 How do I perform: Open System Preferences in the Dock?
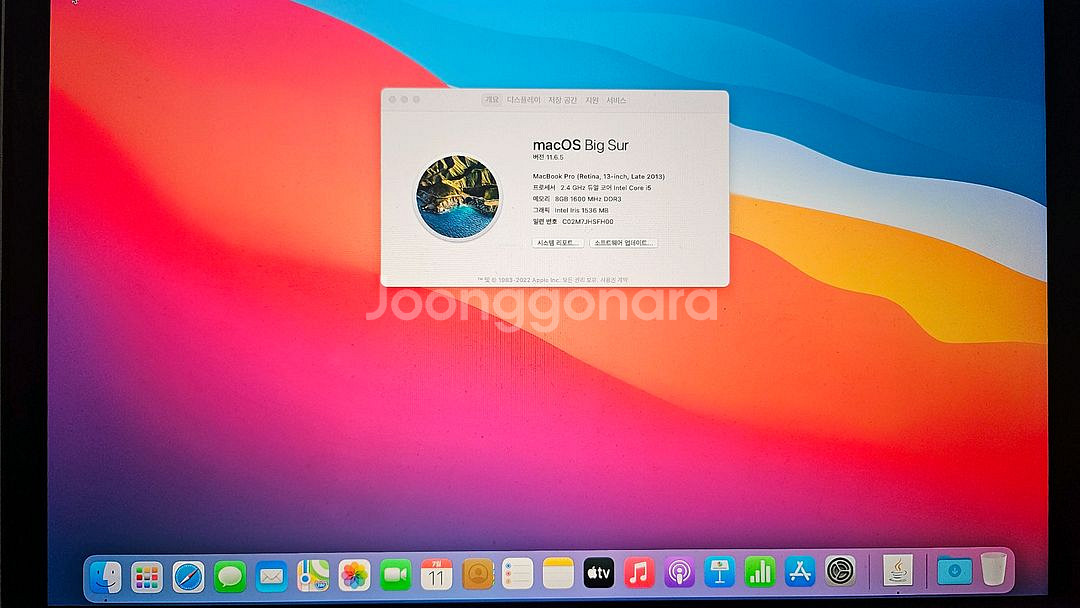click(840, 571)
